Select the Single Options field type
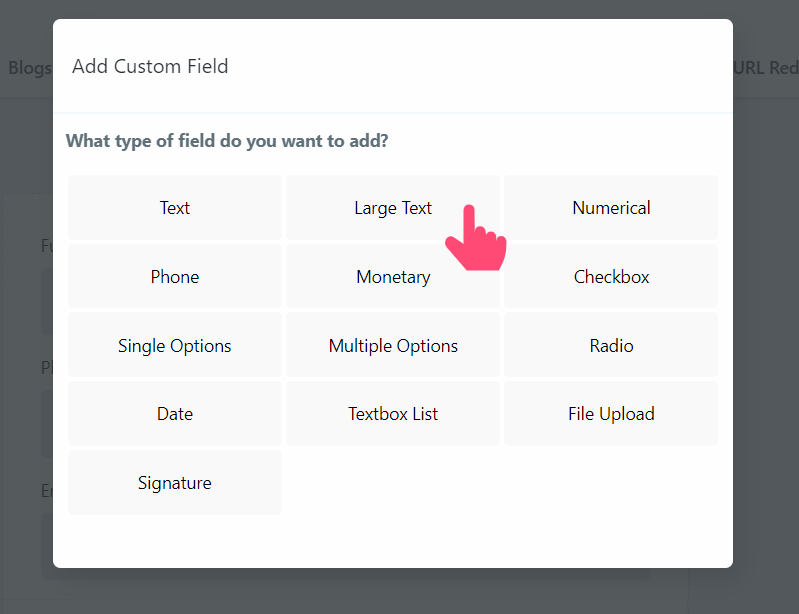Screen dimensions: 799x614 (175, 345)
